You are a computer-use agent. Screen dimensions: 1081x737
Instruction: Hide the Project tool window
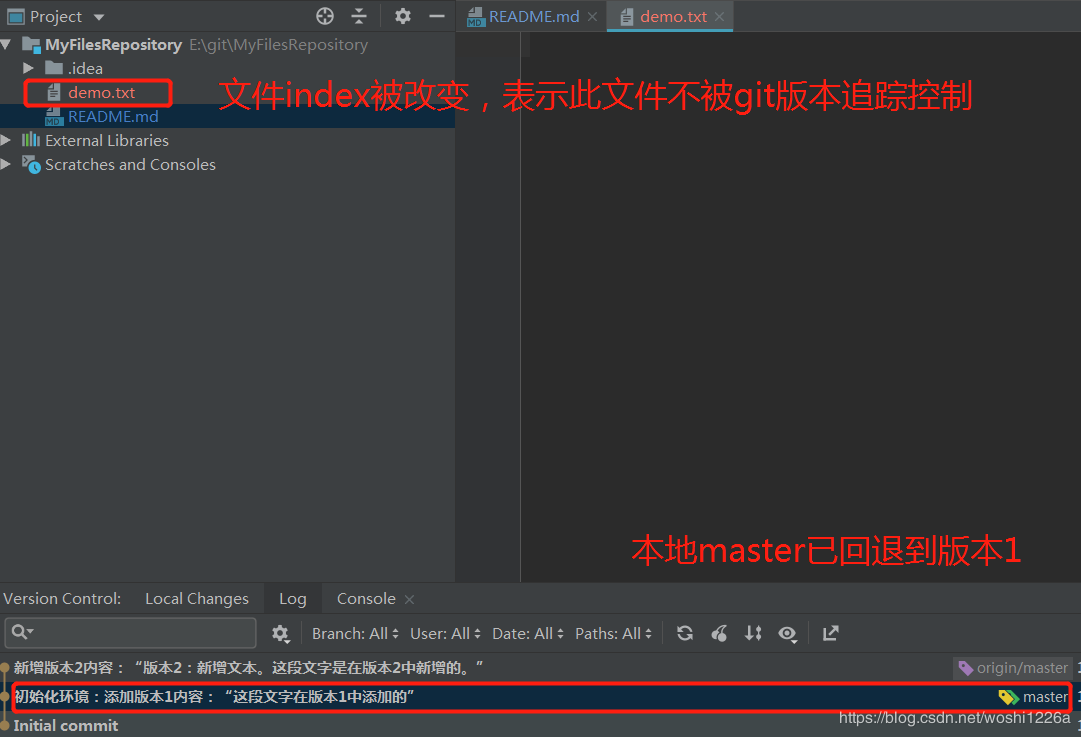click(x=437, y=16)
